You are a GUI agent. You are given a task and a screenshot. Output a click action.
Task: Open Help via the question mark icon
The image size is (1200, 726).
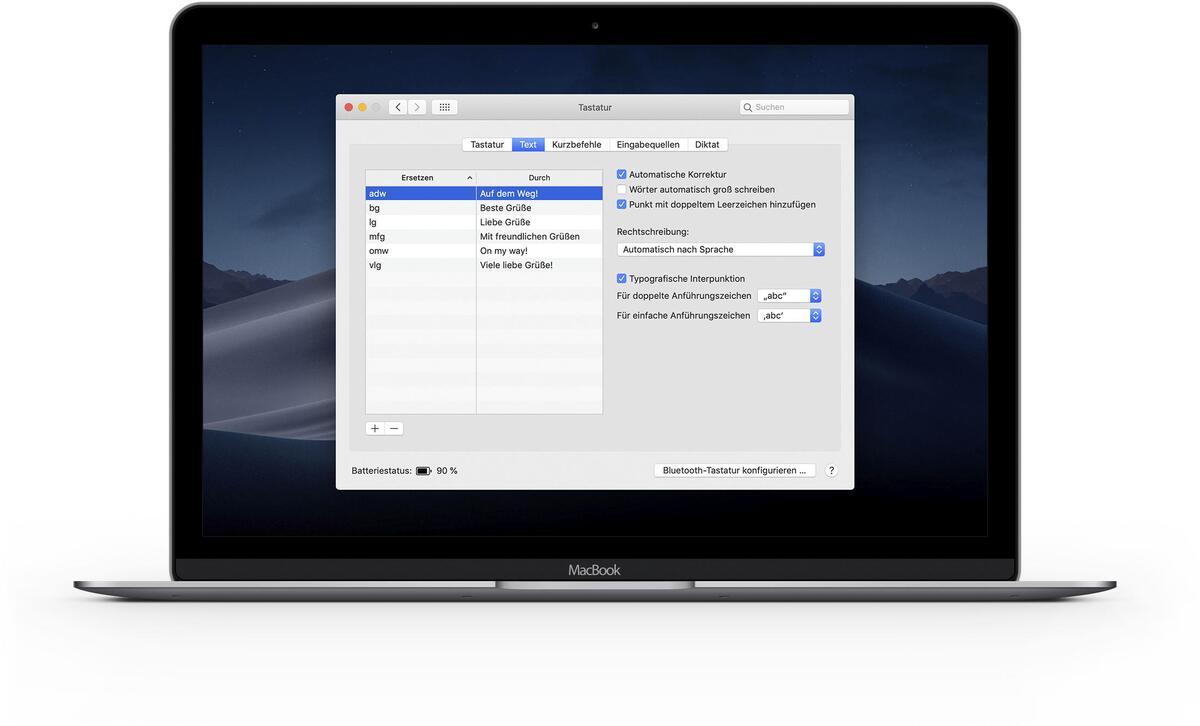click(830, 469)
